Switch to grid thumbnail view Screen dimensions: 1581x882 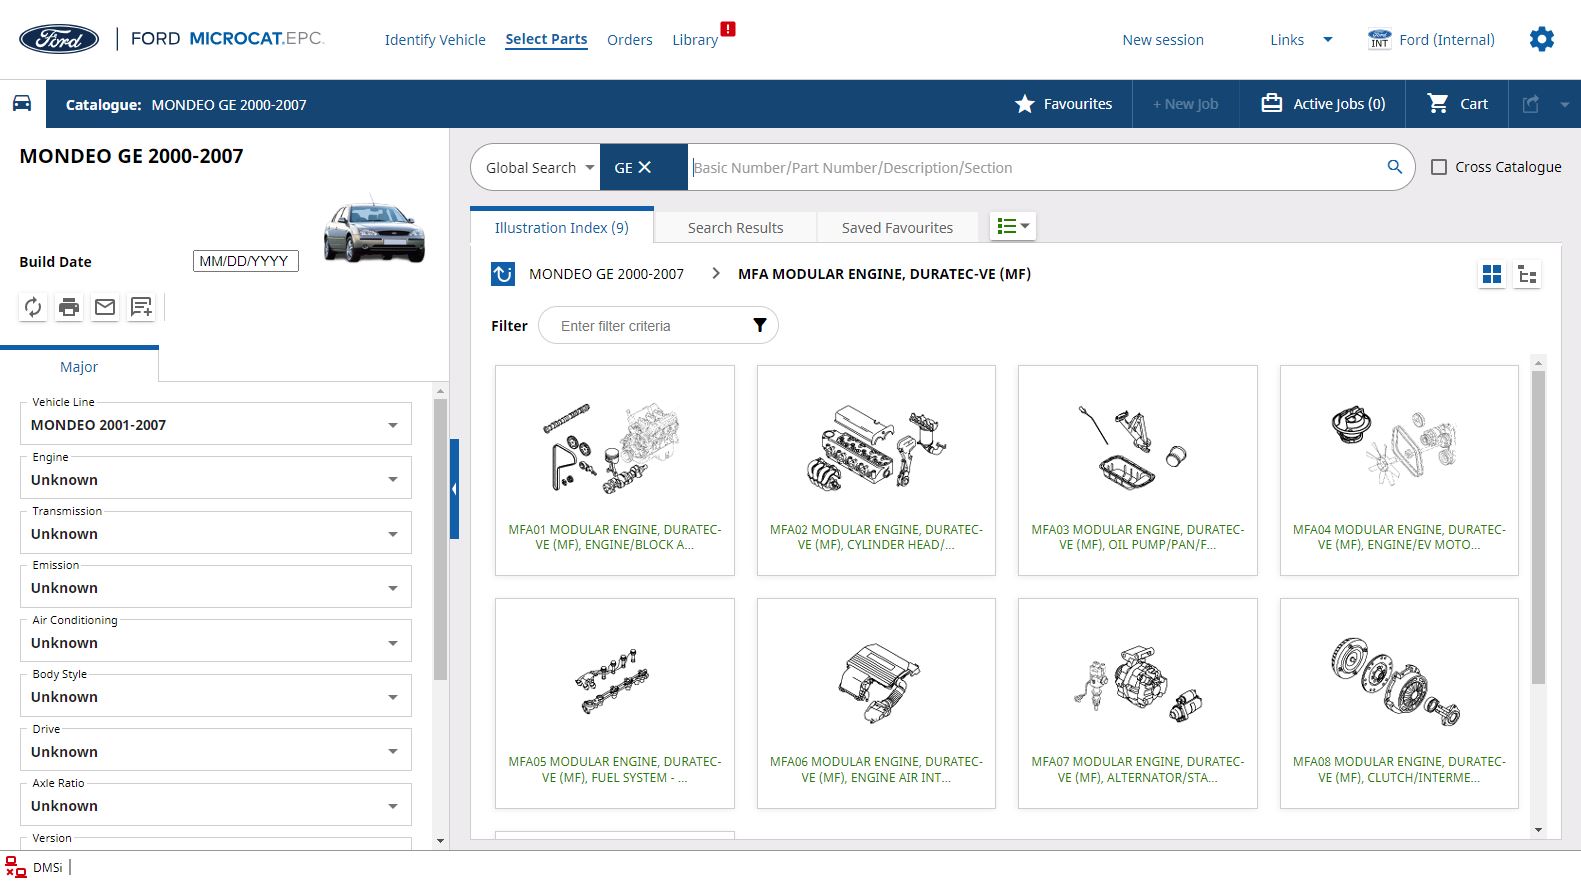pos(1492,274)
